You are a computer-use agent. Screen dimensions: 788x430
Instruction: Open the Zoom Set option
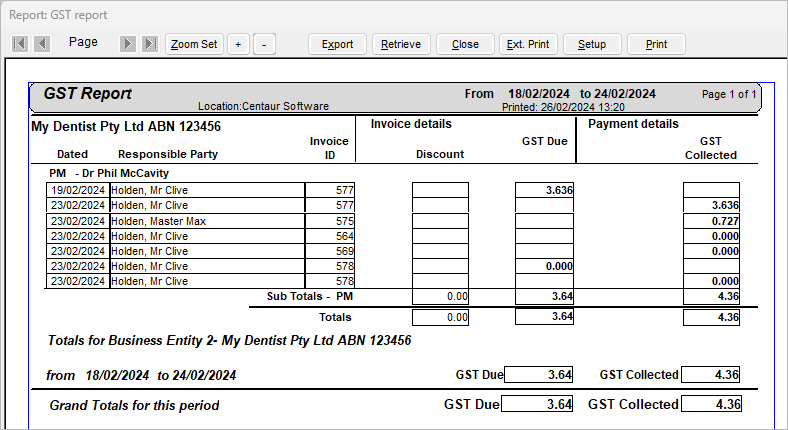point(194,44)
